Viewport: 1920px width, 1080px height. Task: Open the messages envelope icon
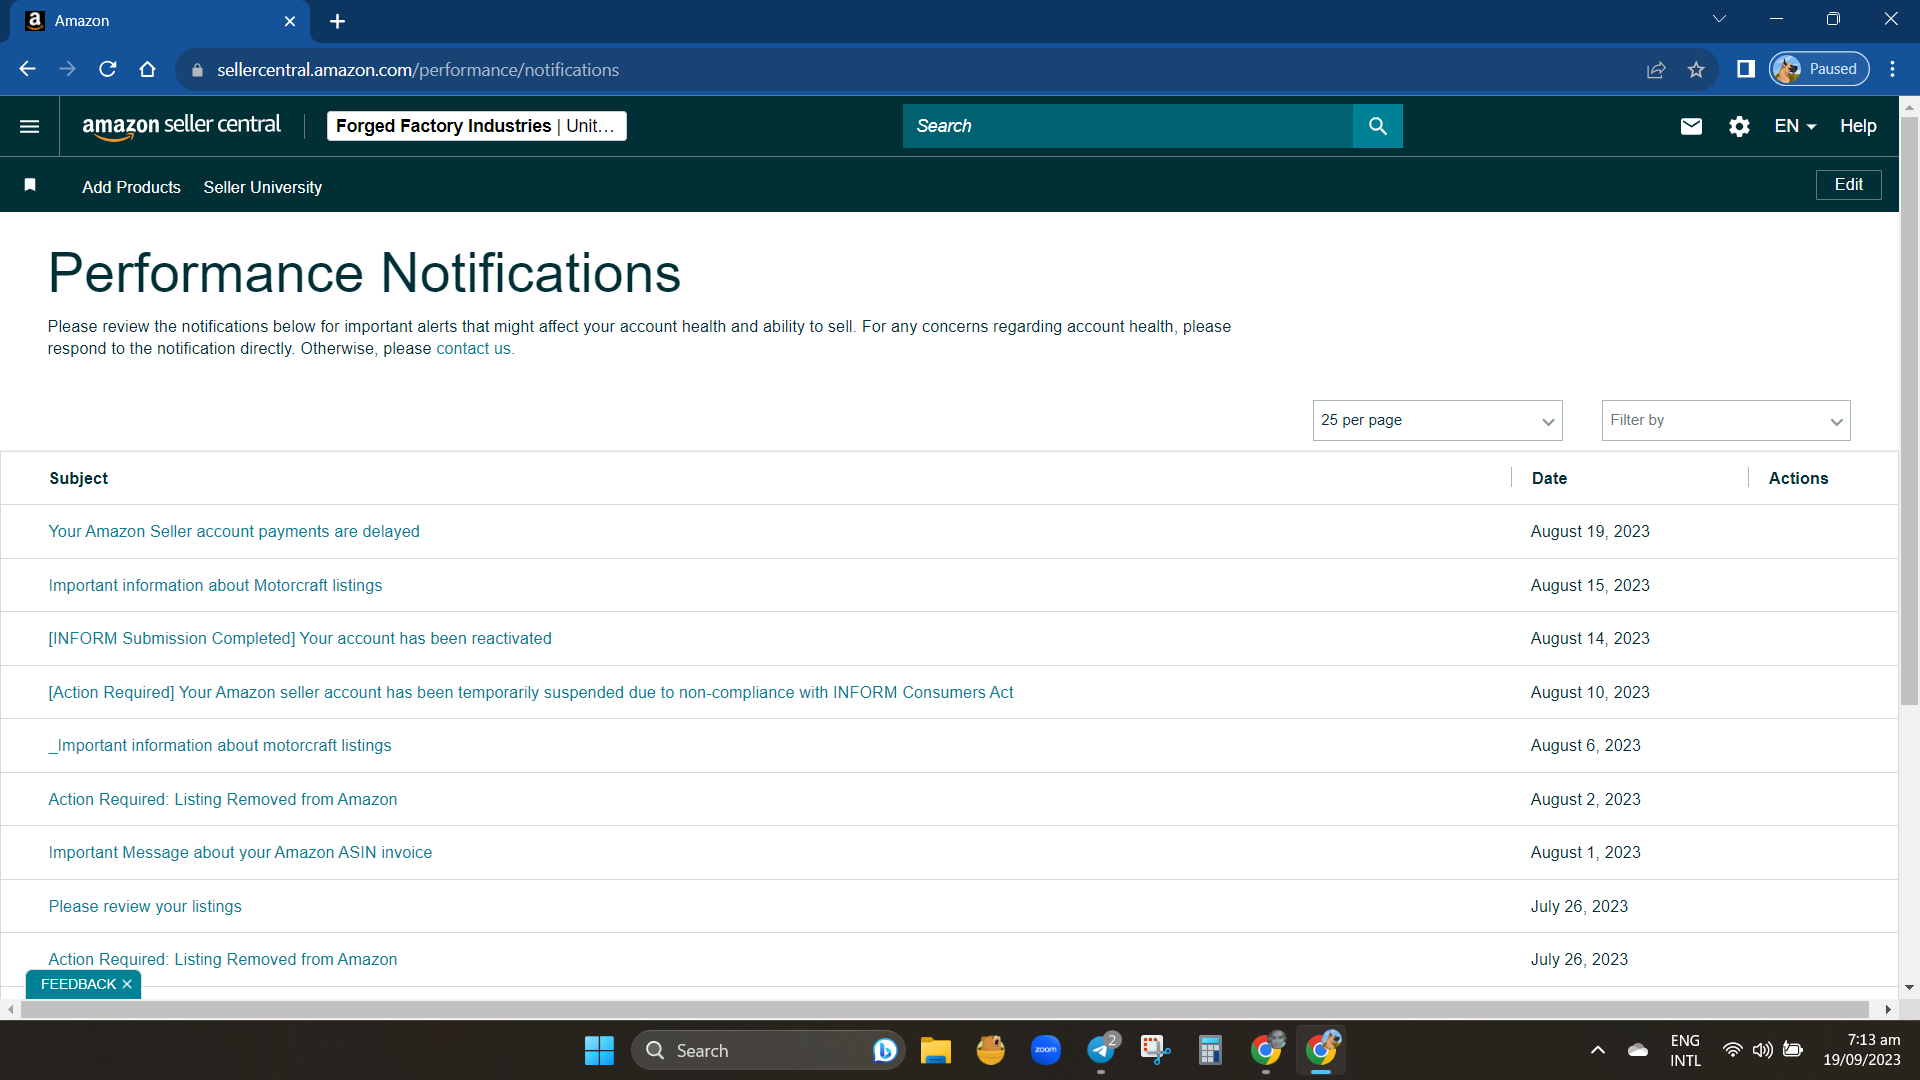click(1691, 126)
